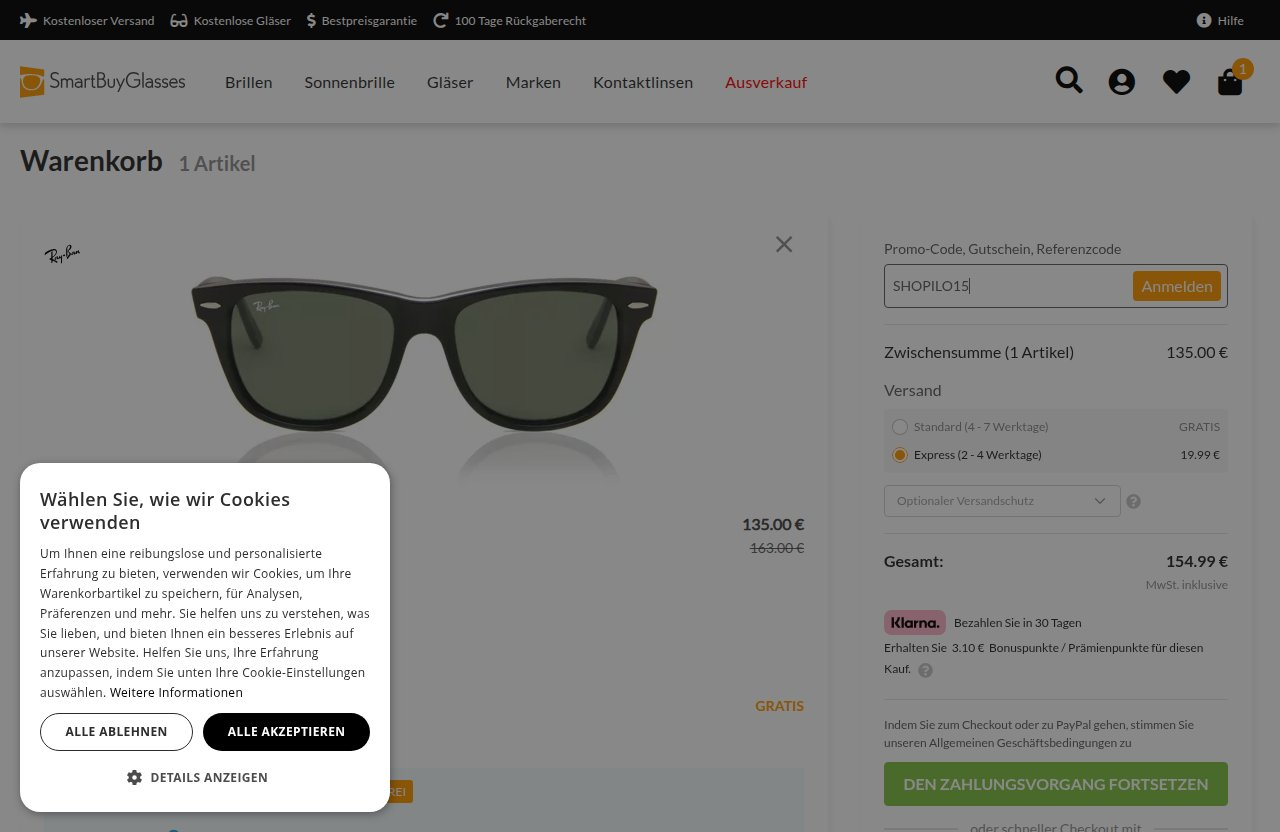Click the 100 Tage Rückgaberecht arrow icon

[441, 20]
